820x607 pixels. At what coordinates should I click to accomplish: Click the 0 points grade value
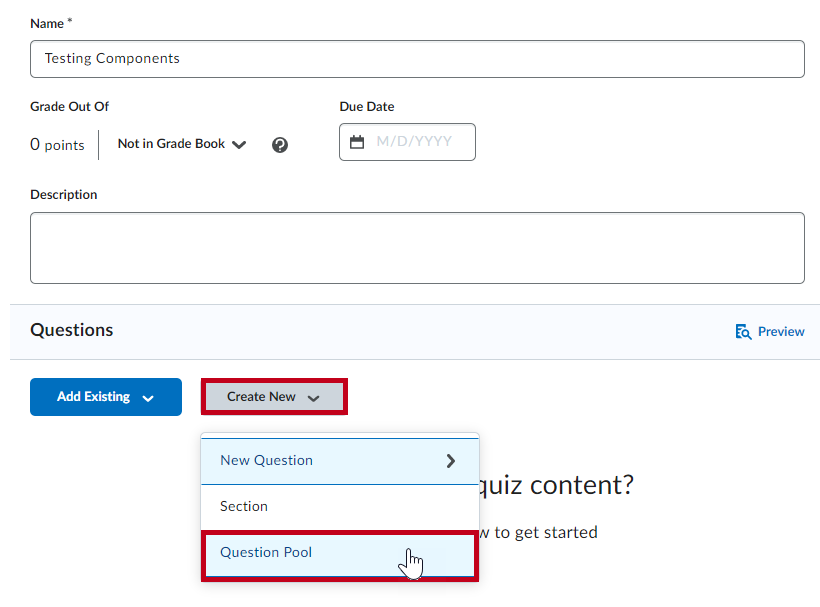[x=57, y=145]
